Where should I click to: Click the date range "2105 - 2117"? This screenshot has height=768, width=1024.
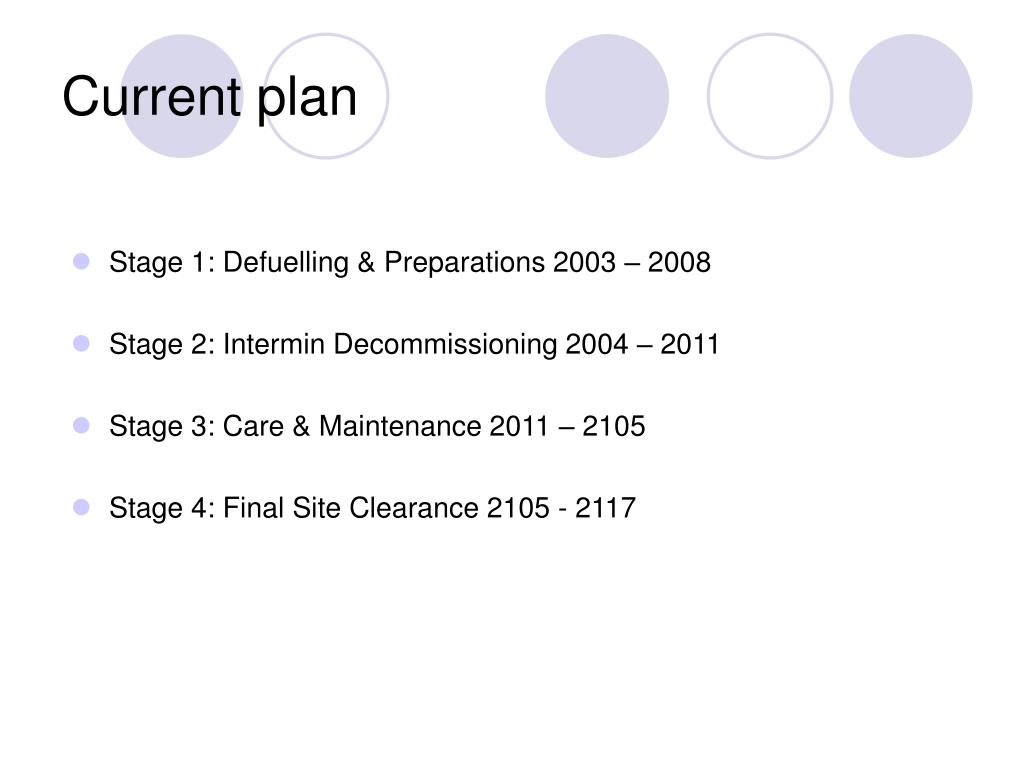click(x=562, y=508)
